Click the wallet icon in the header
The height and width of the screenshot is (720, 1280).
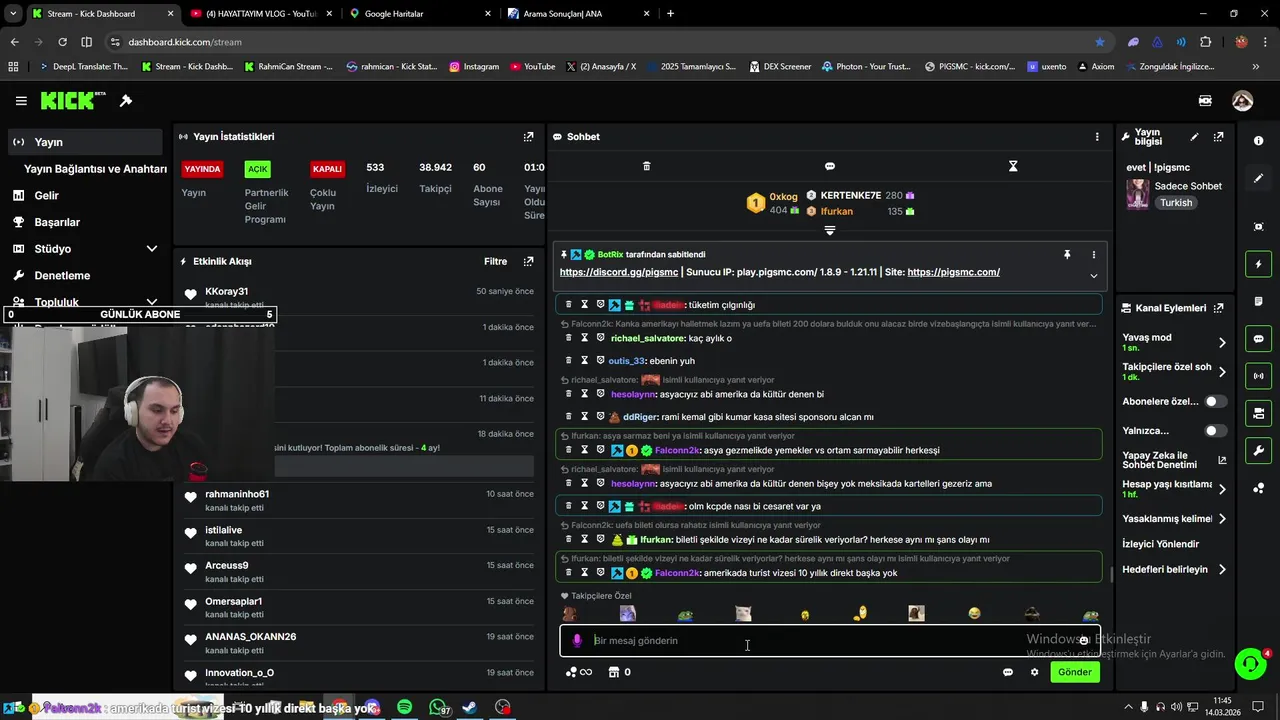point(1205,101)
